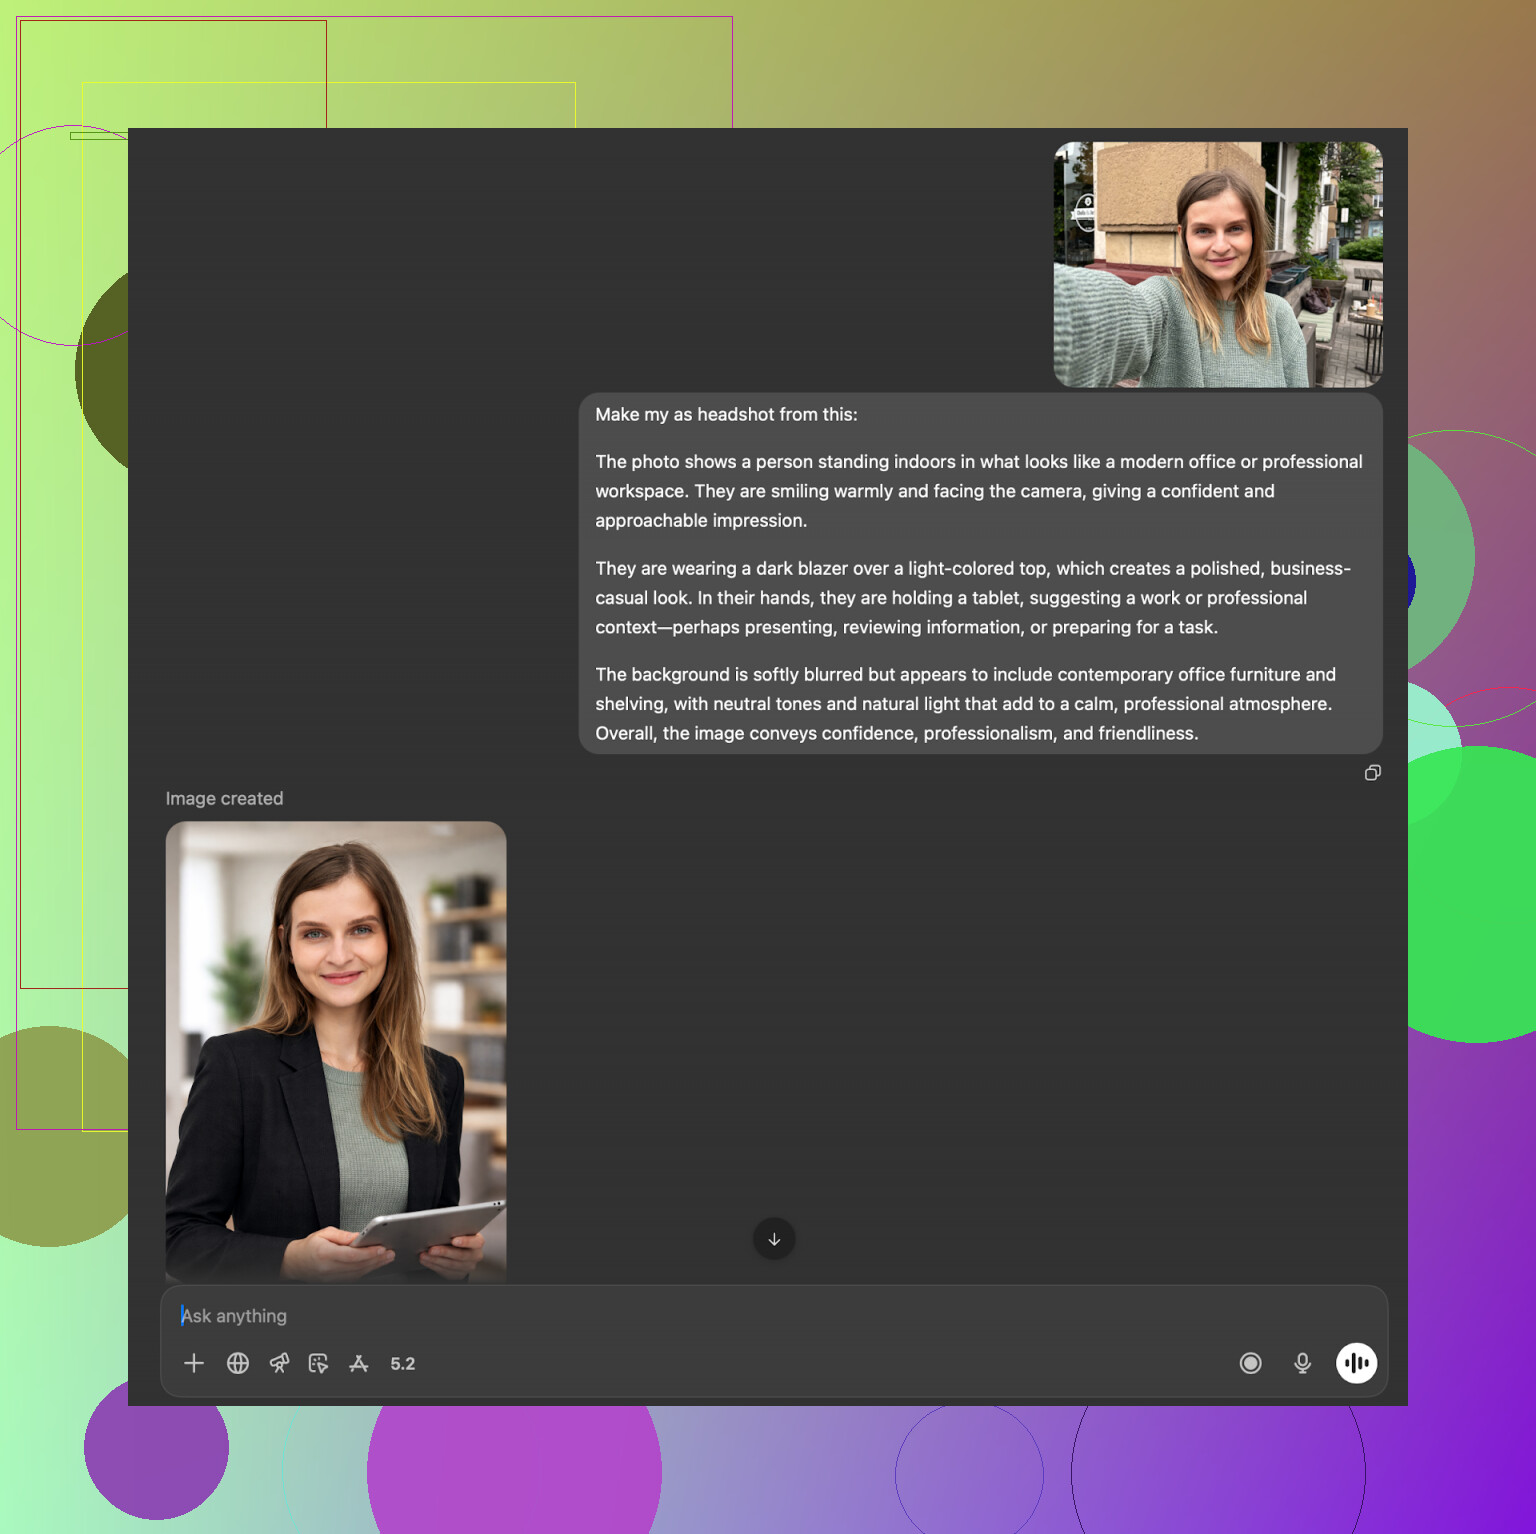Select the agent mode cursor icon
1536x1534 pixels.
point(318,1363)
